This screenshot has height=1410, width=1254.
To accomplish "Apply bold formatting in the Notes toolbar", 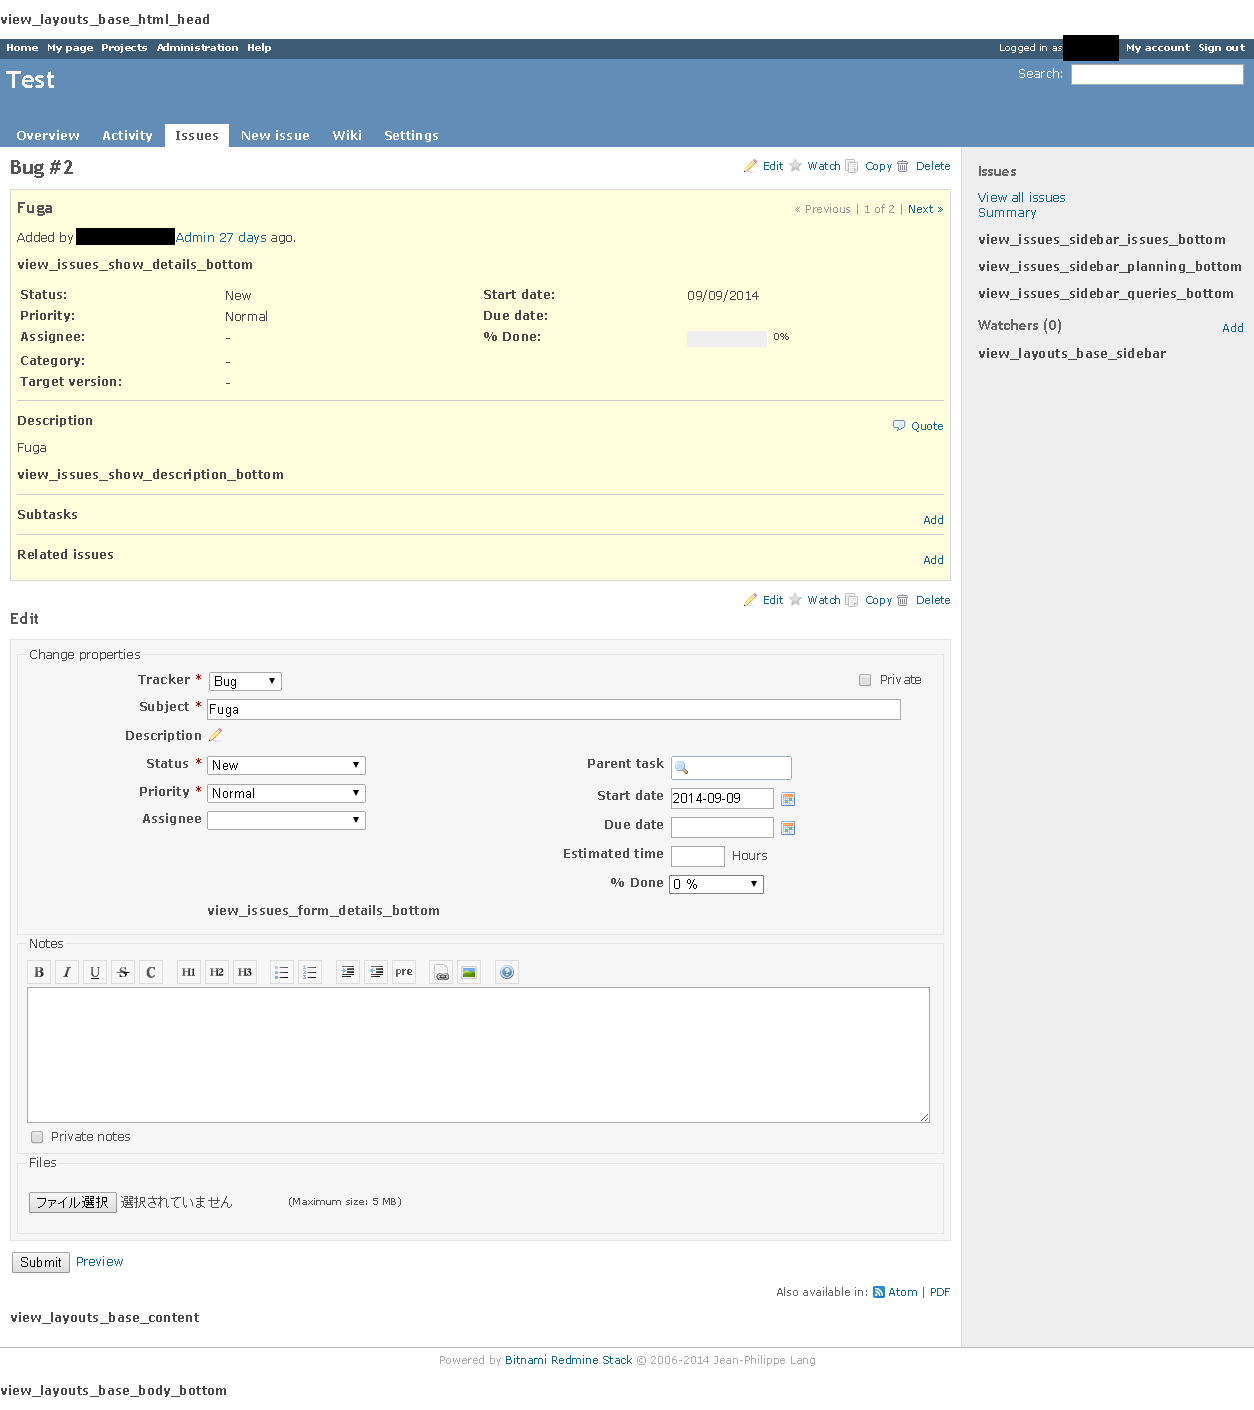I will click(38, 971).
